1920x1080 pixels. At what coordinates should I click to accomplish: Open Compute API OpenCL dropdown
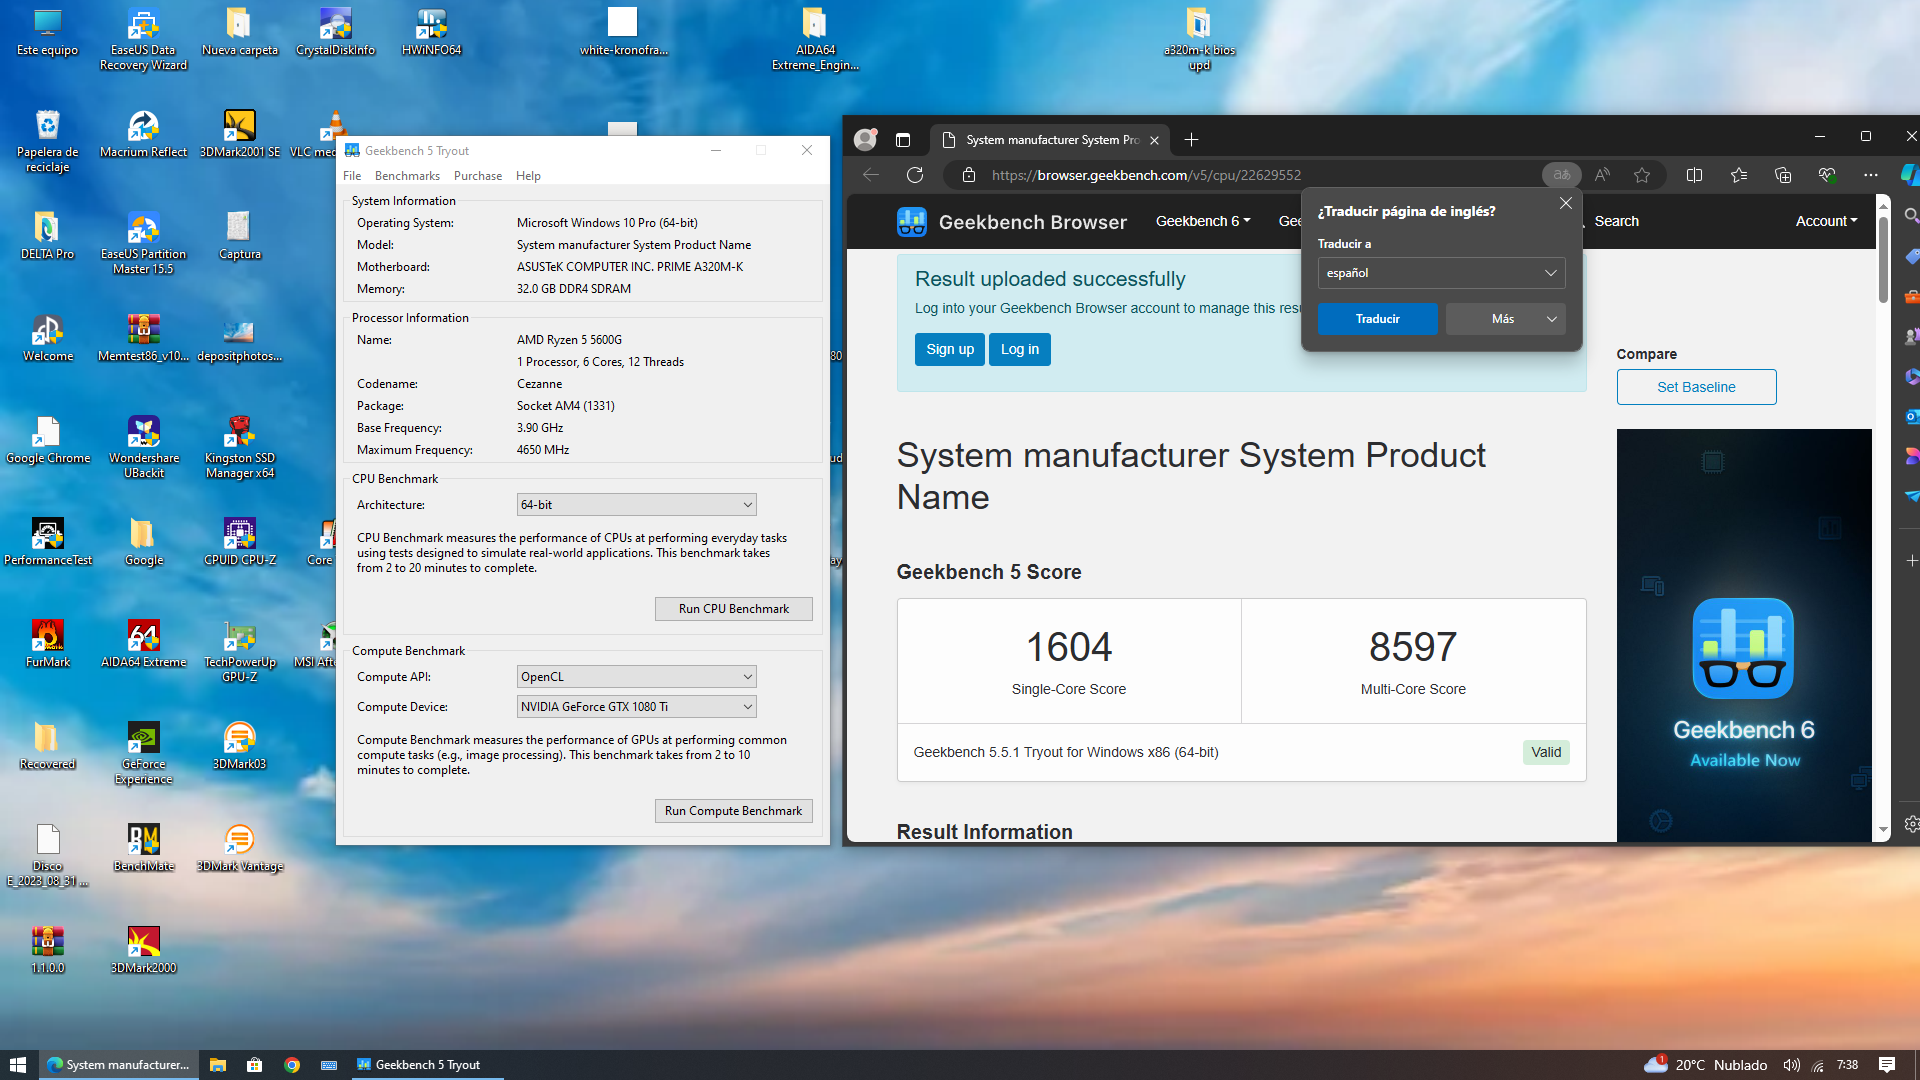636,677
